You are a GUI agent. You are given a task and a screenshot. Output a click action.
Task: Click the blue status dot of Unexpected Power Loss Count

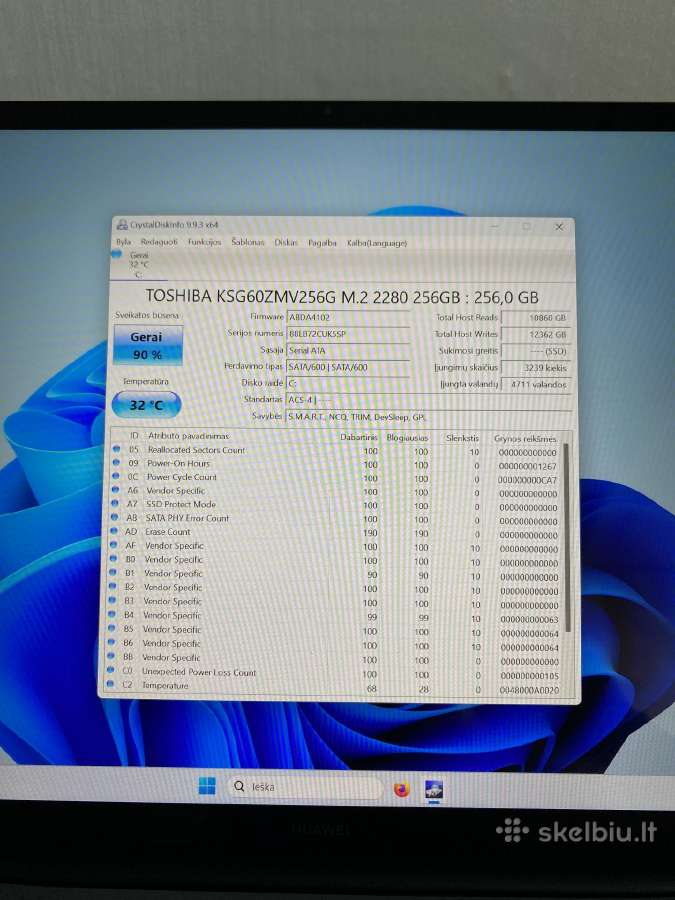[111, 670]
